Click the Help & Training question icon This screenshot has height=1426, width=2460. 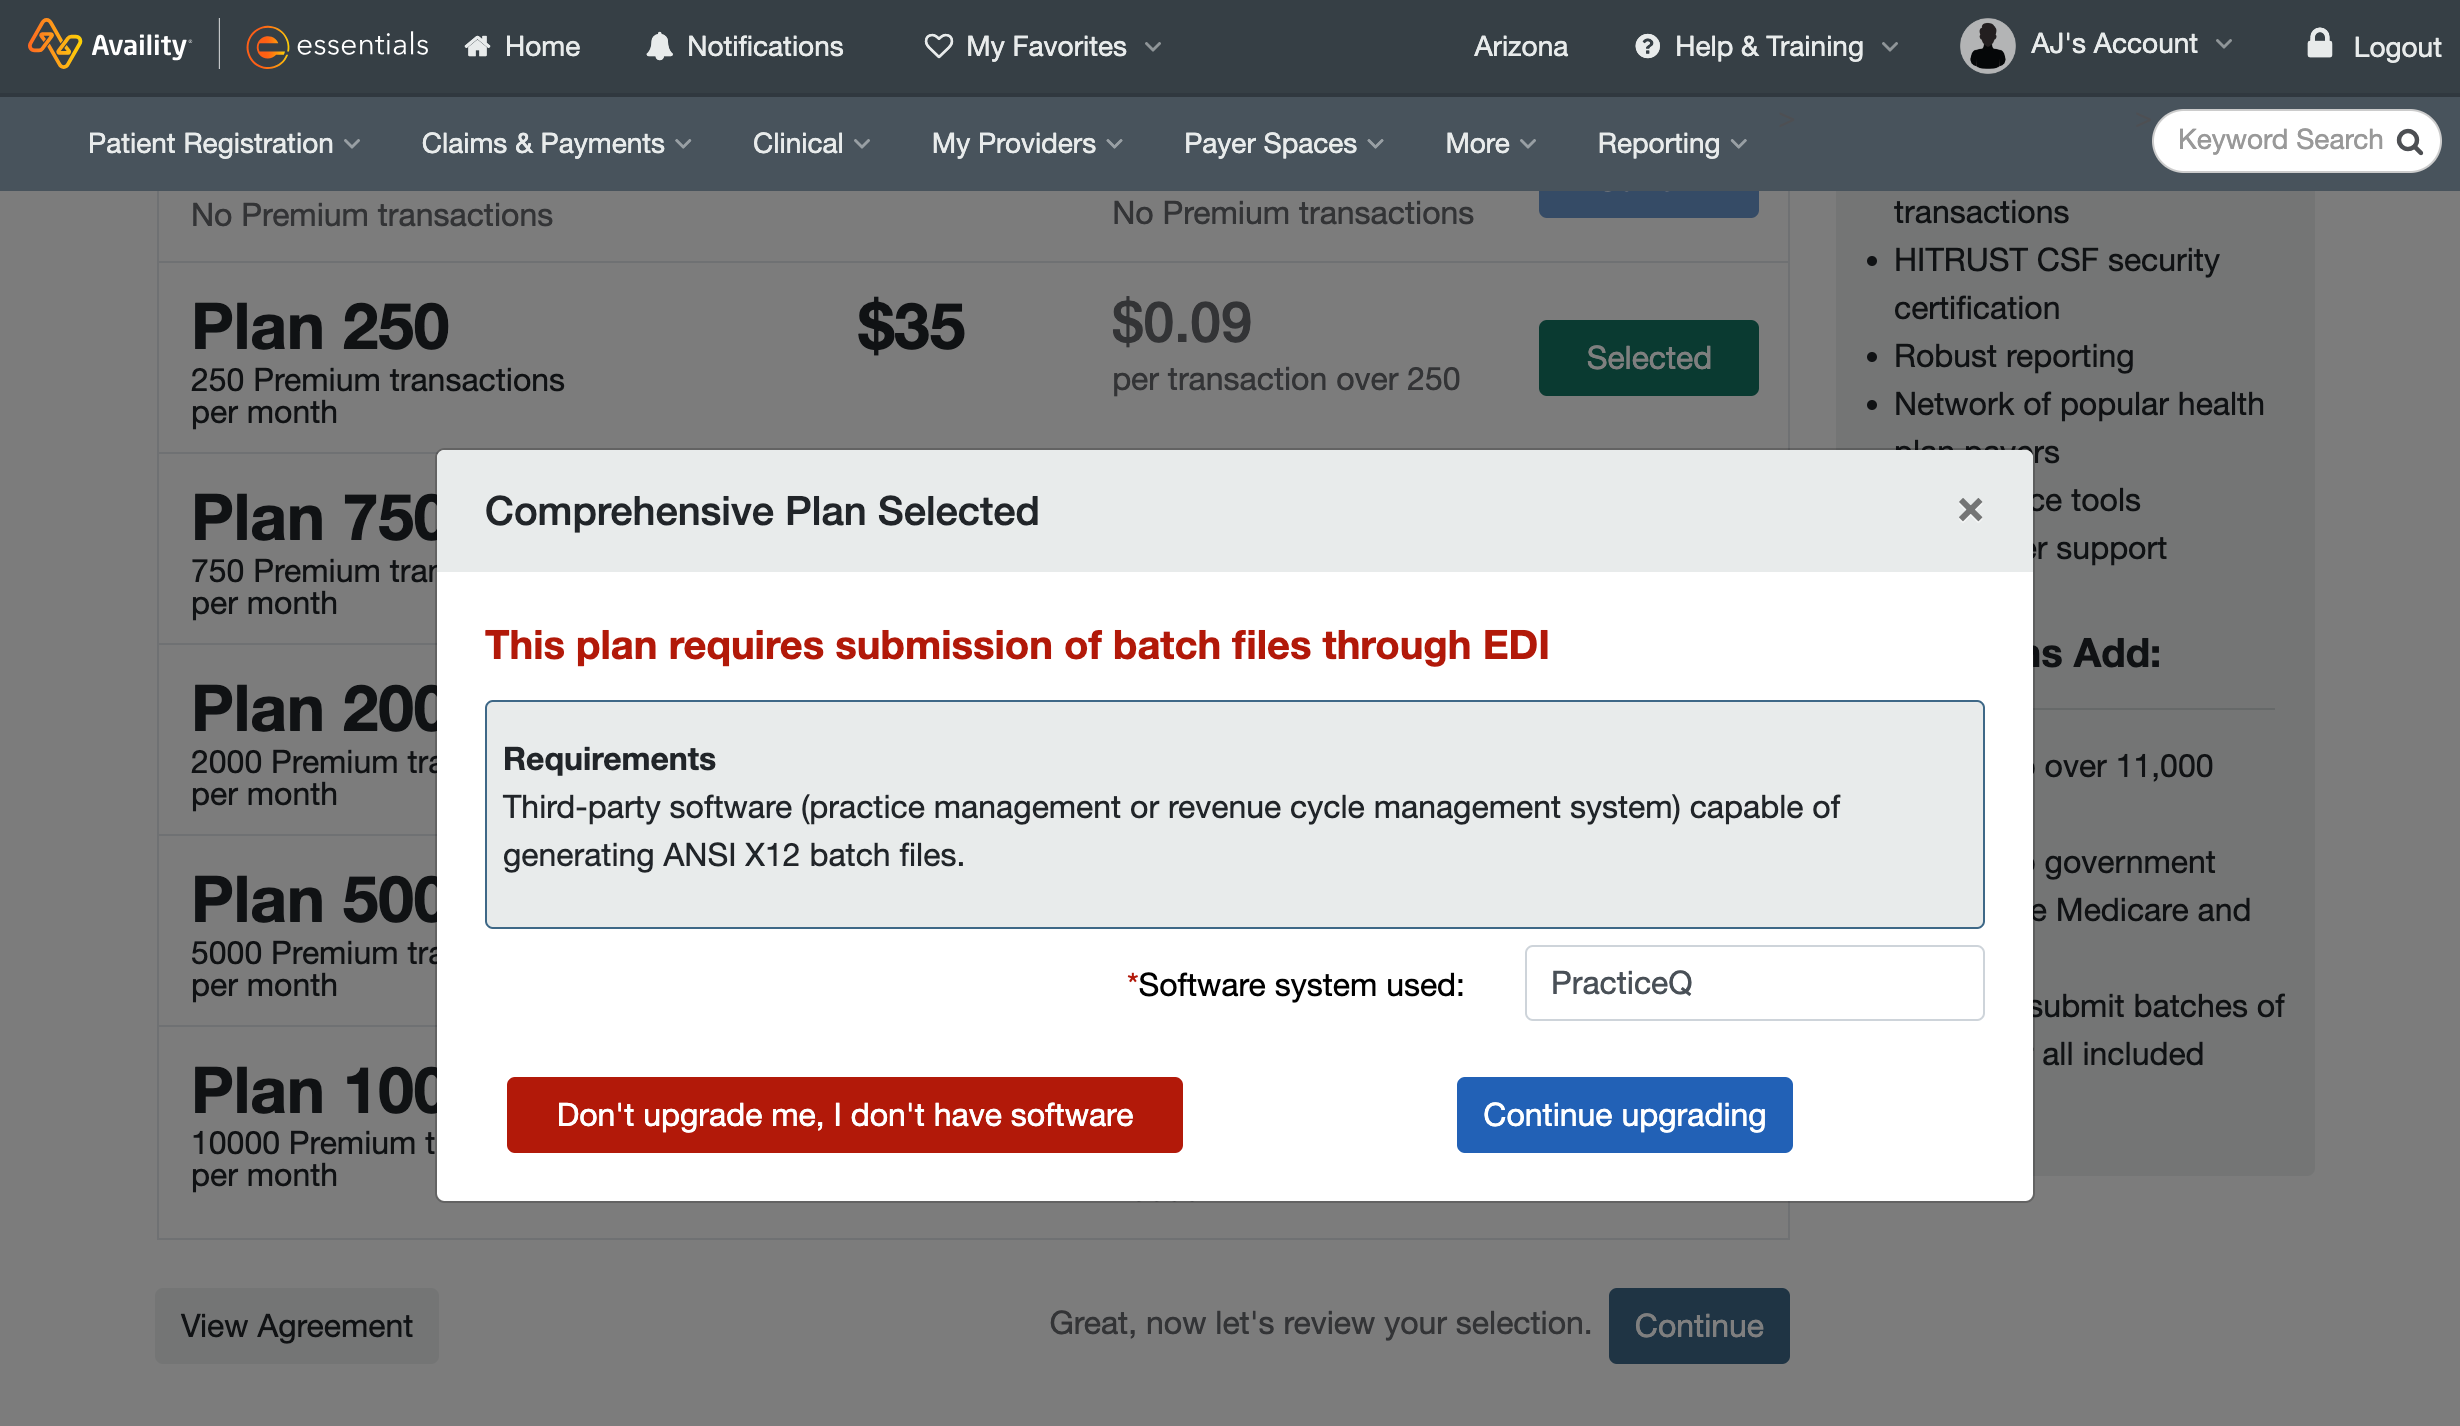click(1647, 46)
